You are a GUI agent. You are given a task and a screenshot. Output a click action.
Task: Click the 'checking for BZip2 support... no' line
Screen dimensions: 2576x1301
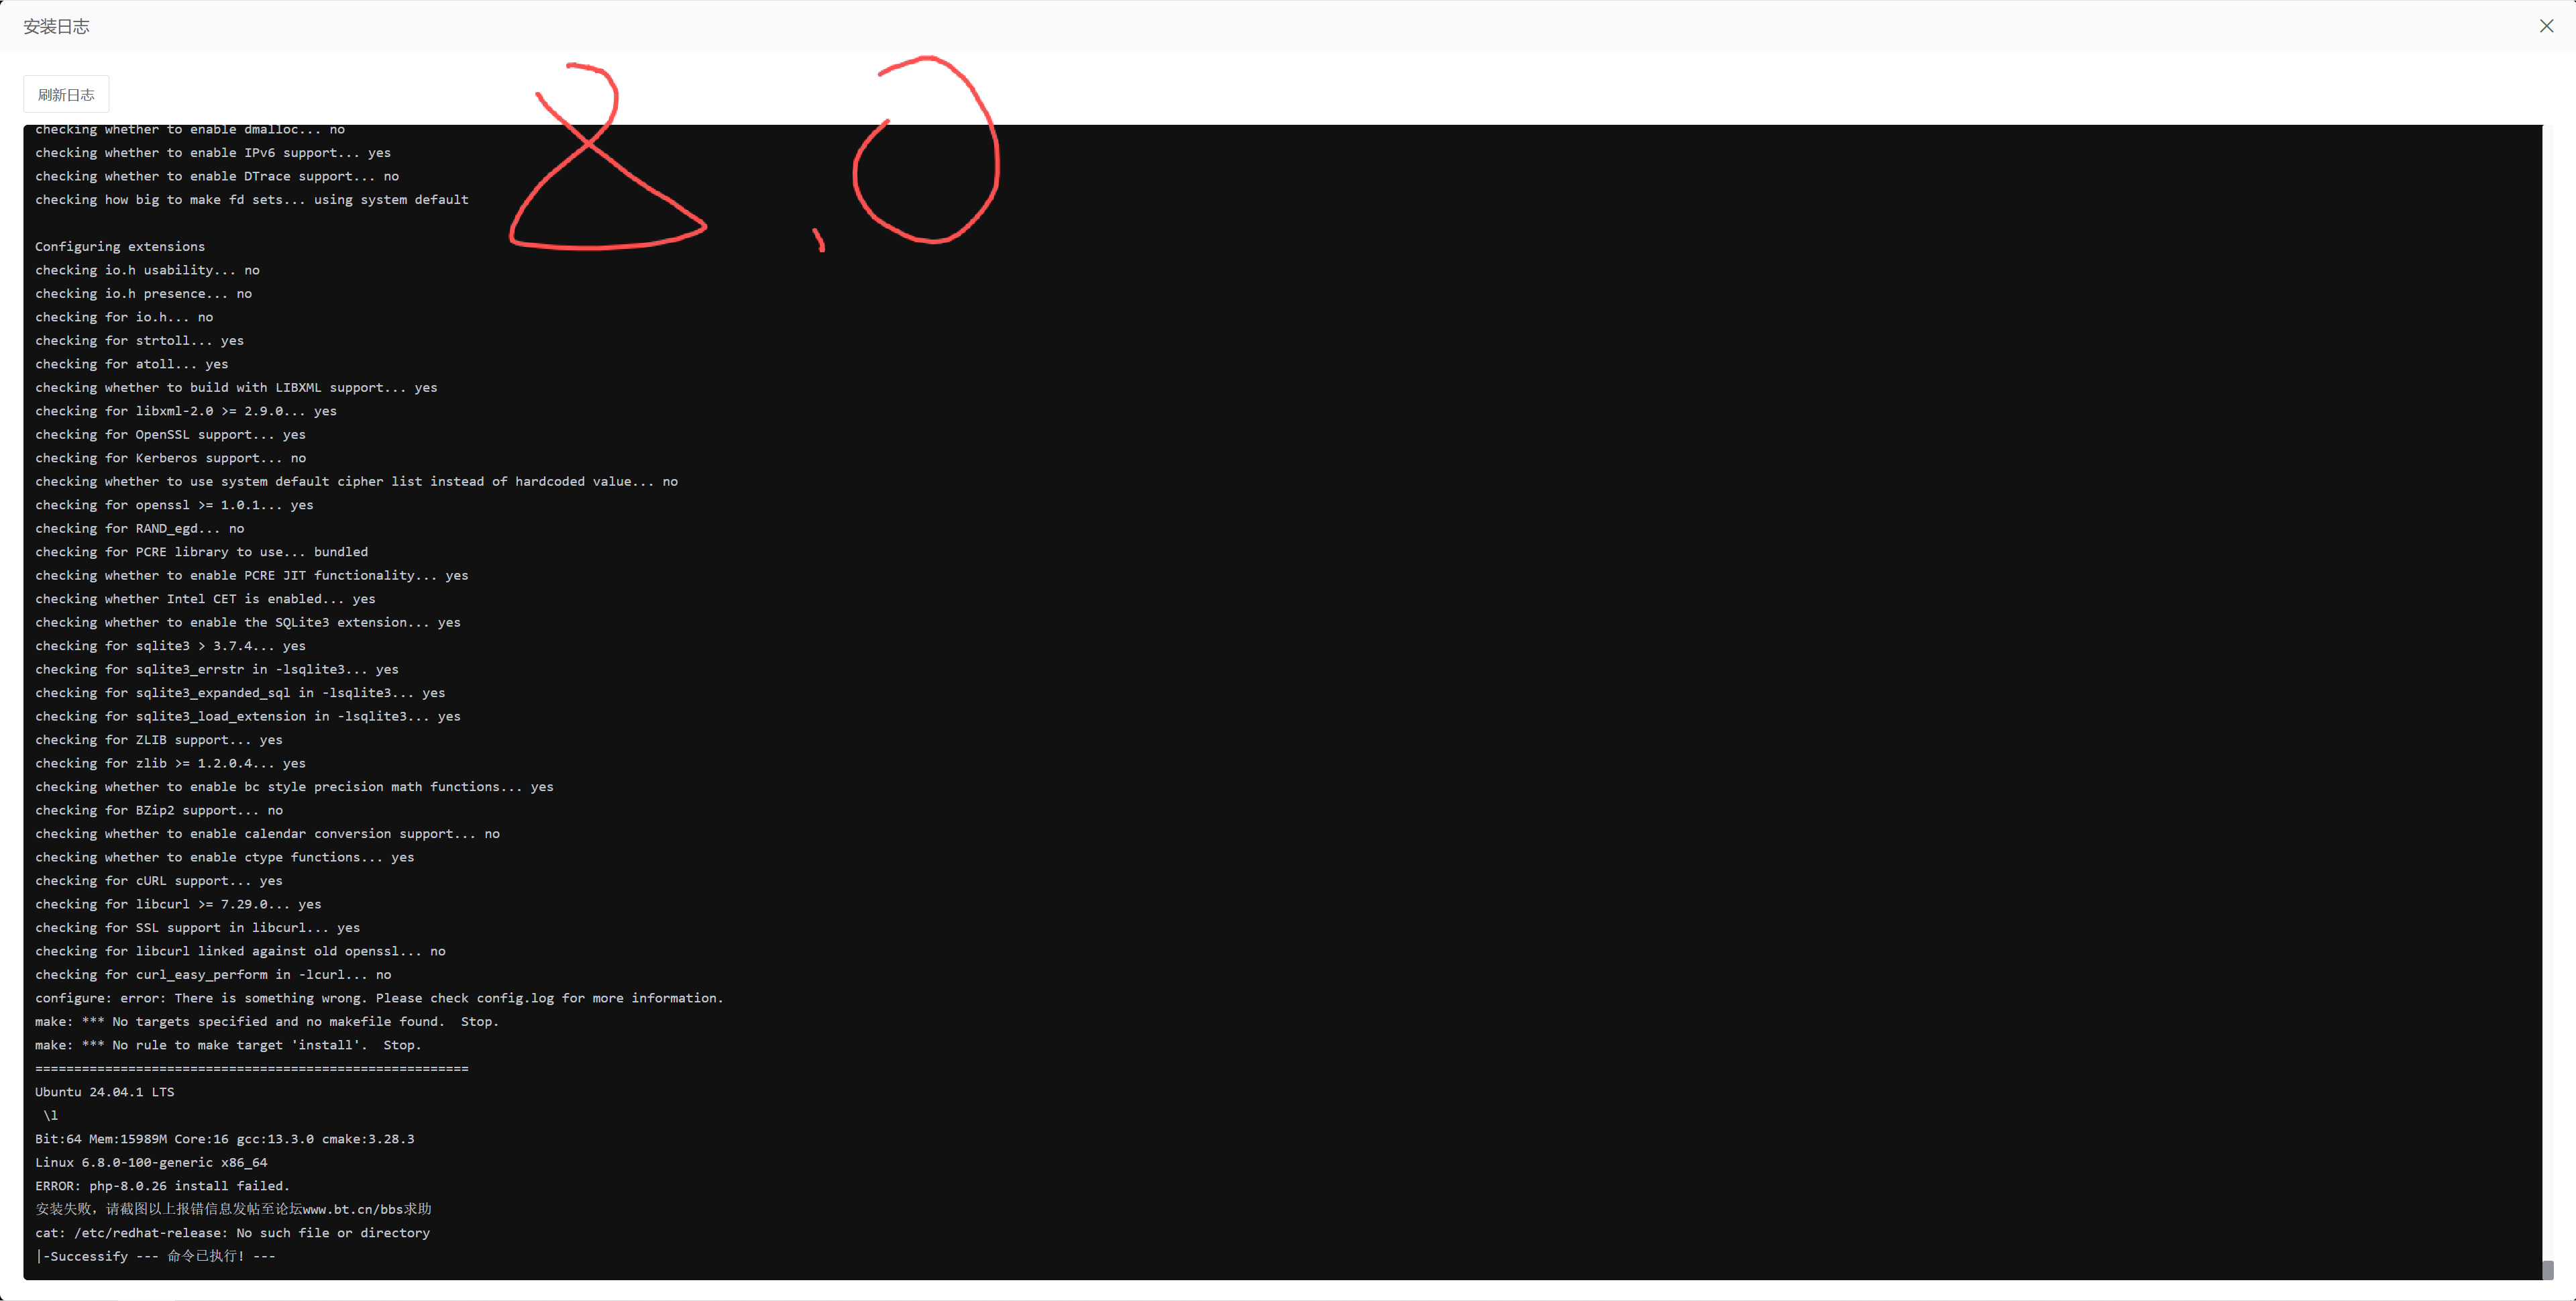[159, 810]
